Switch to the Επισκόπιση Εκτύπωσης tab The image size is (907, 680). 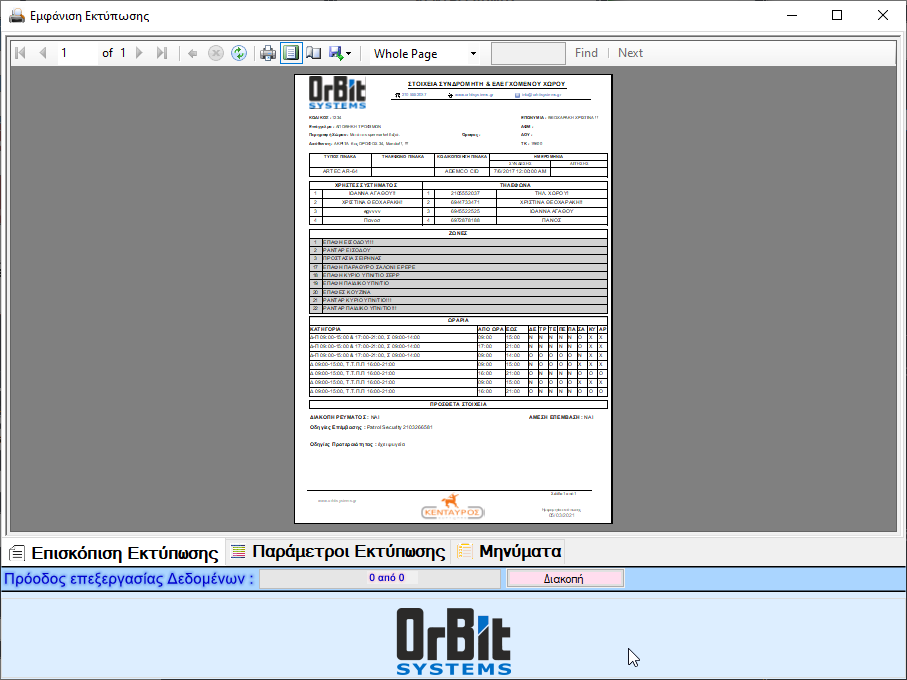(x=114, y=552)
